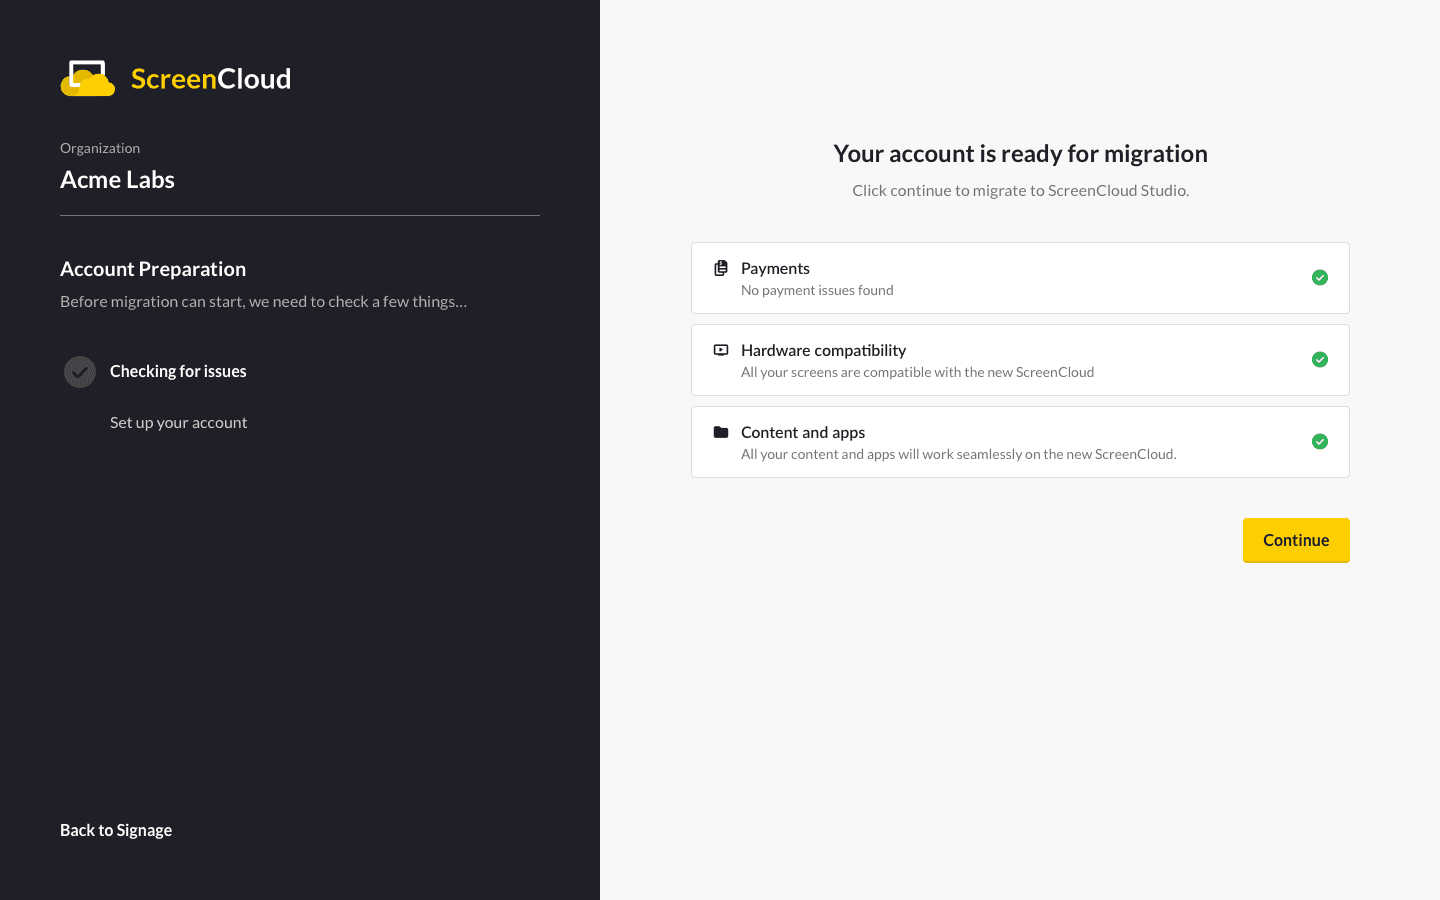Click the 'Your account is ready for migration' heading

tap(1020, 153)
